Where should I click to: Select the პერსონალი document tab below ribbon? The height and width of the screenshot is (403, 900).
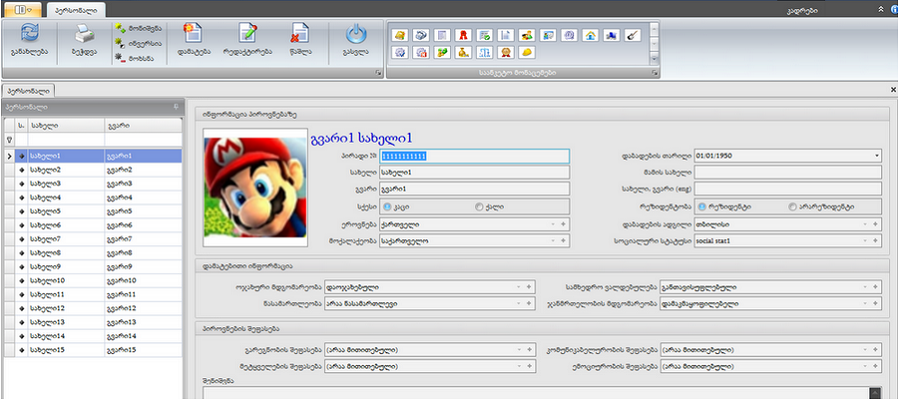(x=27, y=90)
